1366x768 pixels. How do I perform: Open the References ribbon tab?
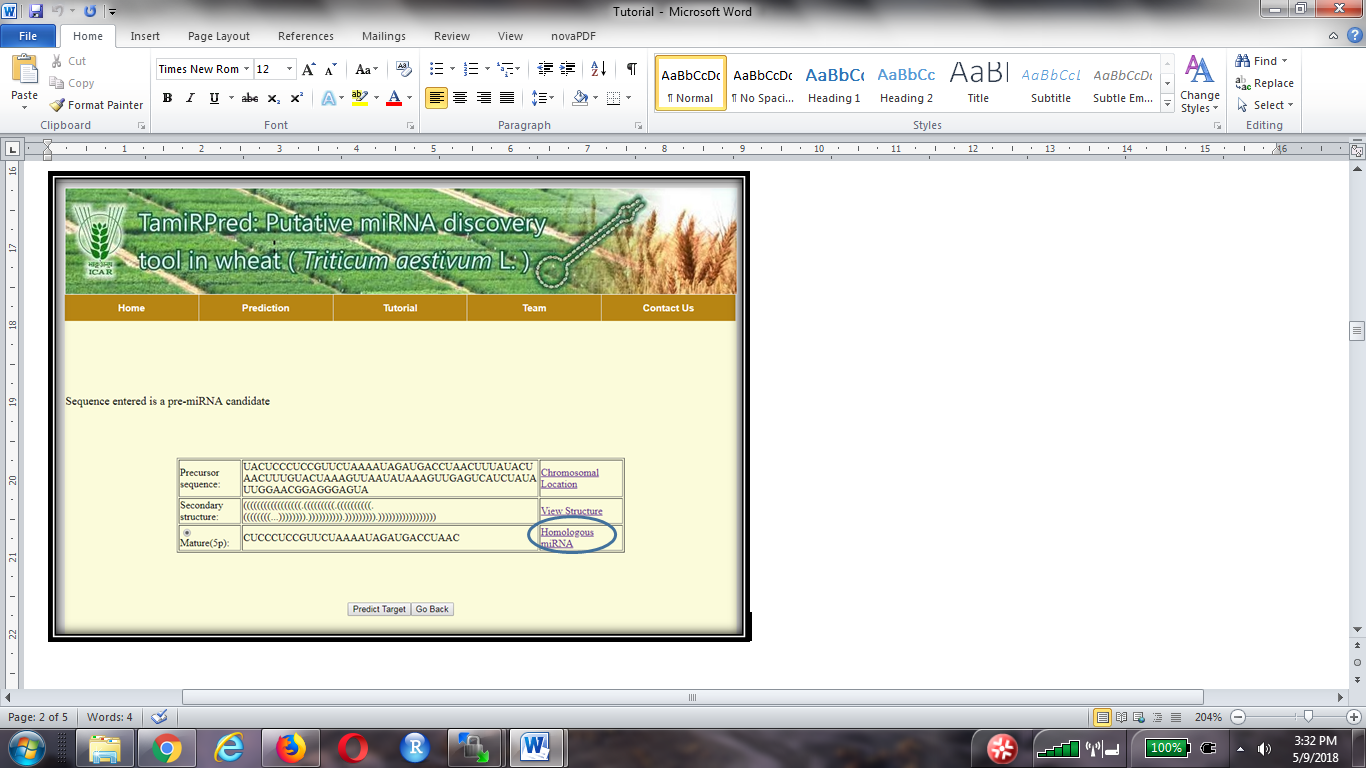(x=306, y=36)
